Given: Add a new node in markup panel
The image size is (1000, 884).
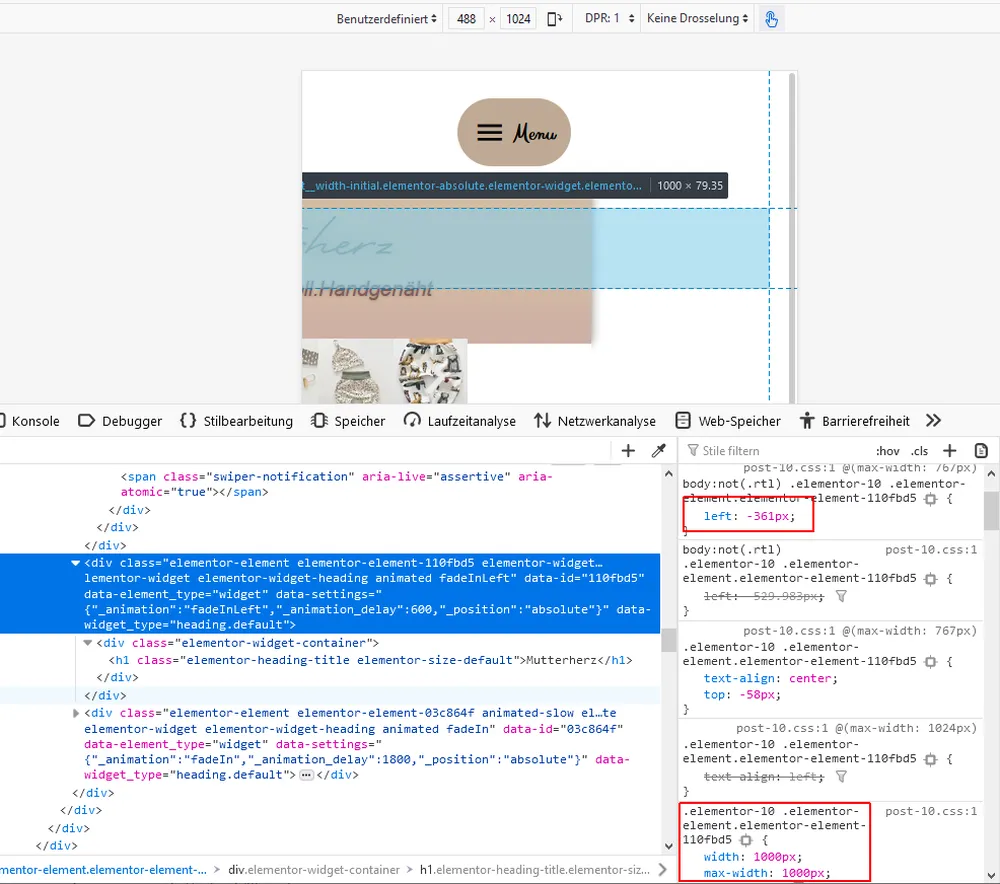Looking at the screenshot, I should 628,451.
